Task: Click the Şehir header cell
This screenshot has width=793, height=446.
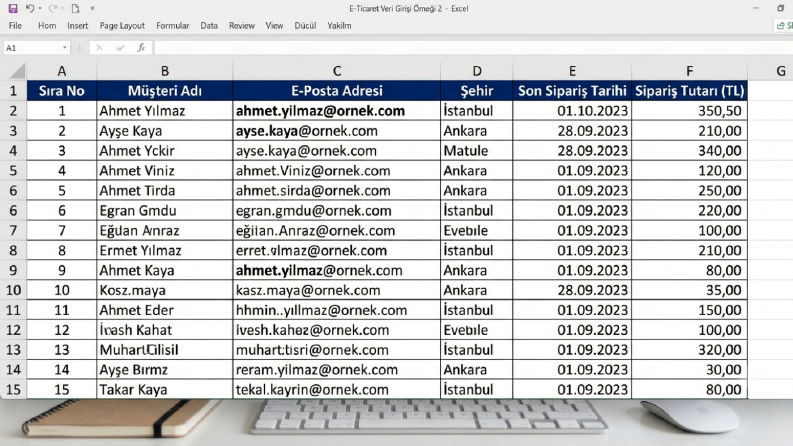Action: (x=476, y=91)
